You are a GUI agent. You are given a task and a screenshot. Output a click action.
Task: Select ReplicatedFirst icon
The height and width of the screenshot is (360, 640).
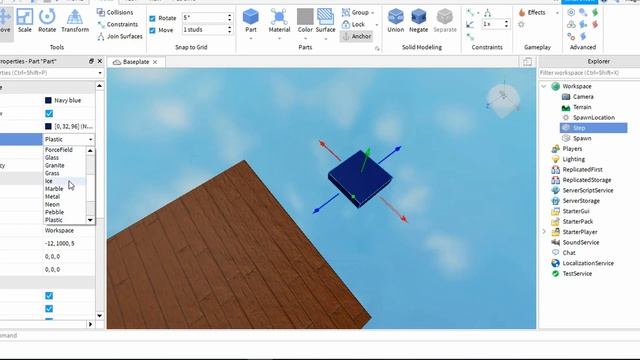(x=556, y=169)
